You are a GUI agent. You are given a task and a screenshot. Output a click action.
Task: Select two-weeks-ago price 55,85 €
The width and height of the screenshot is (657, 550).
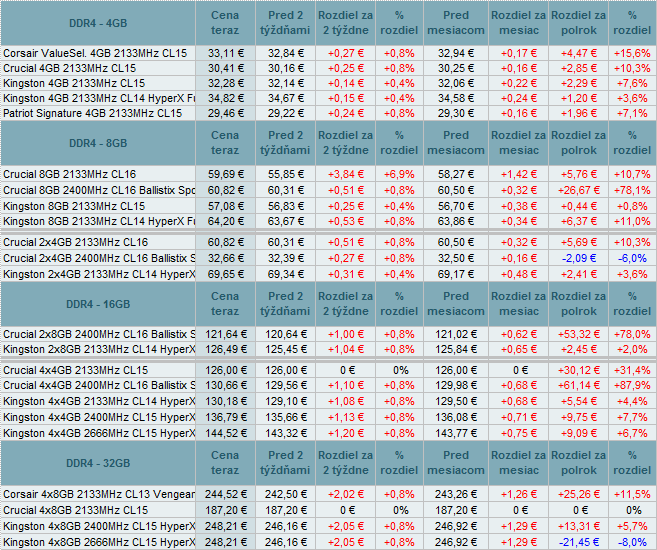(286, 174)
